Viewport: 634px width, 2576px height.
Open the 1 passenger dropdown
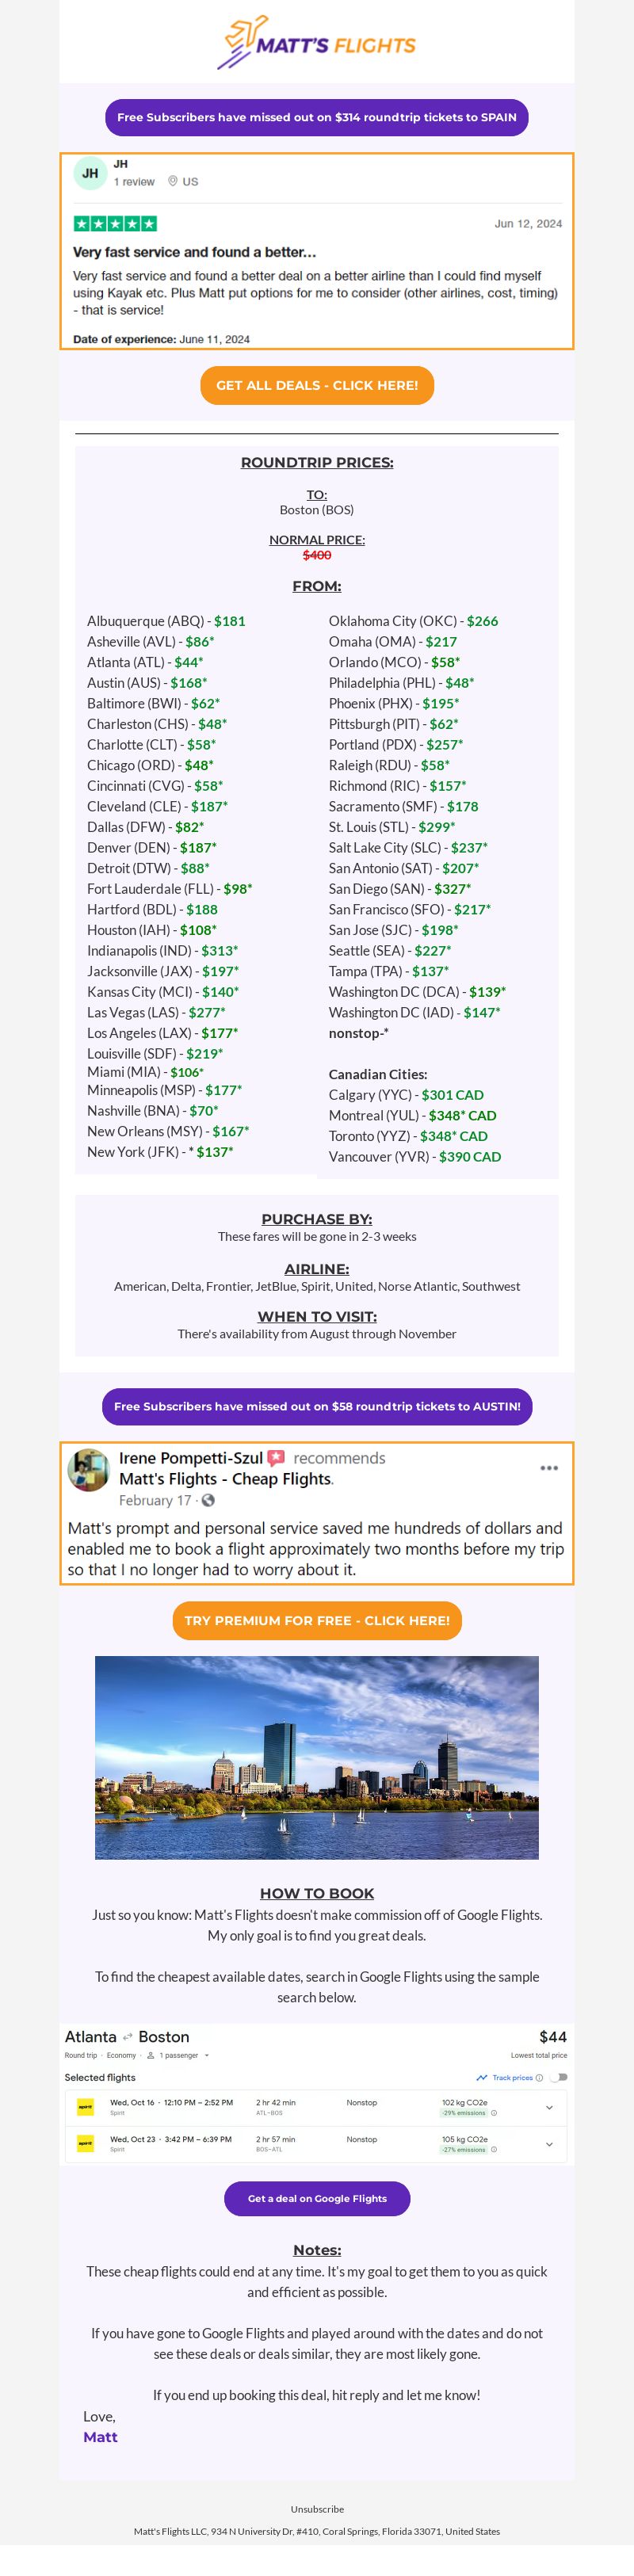pos(178,2055)
